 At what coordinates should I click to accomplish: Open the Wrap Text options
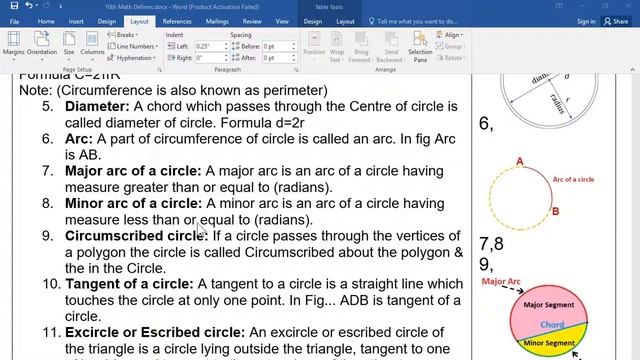point(336,47)
